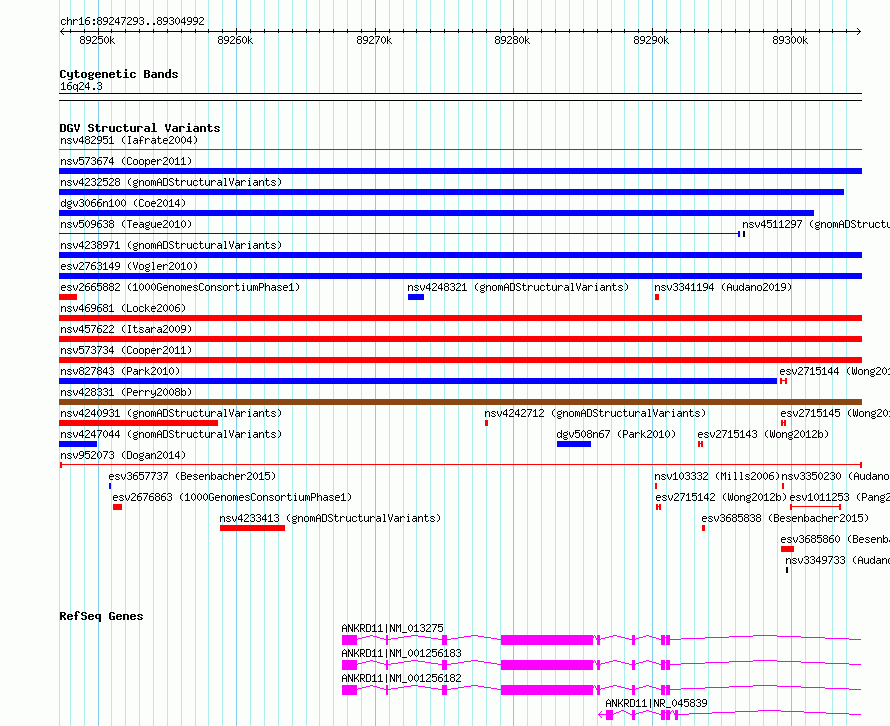Viewport: 890px width, 726px height.
Task: Select esv3657737 (Besenbacher2015) label
Action: click(192, 476)
